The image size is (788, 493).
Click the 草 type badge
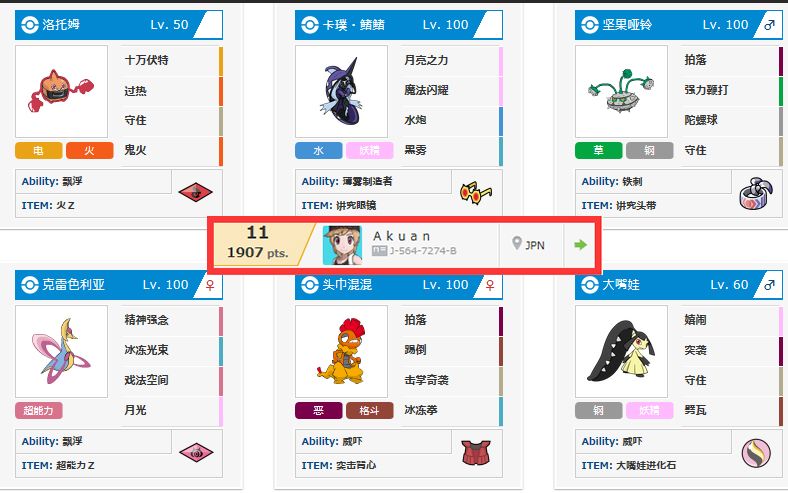coord(599,150)
